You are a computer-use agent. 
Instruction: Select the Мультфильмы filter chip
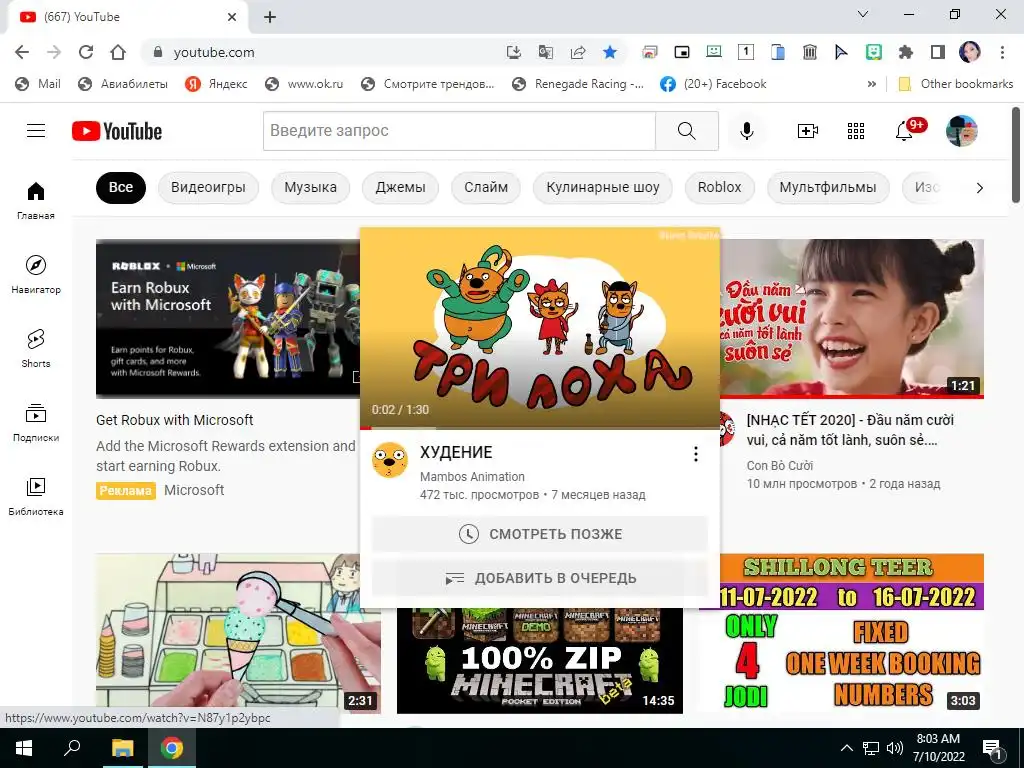(828, 187)
